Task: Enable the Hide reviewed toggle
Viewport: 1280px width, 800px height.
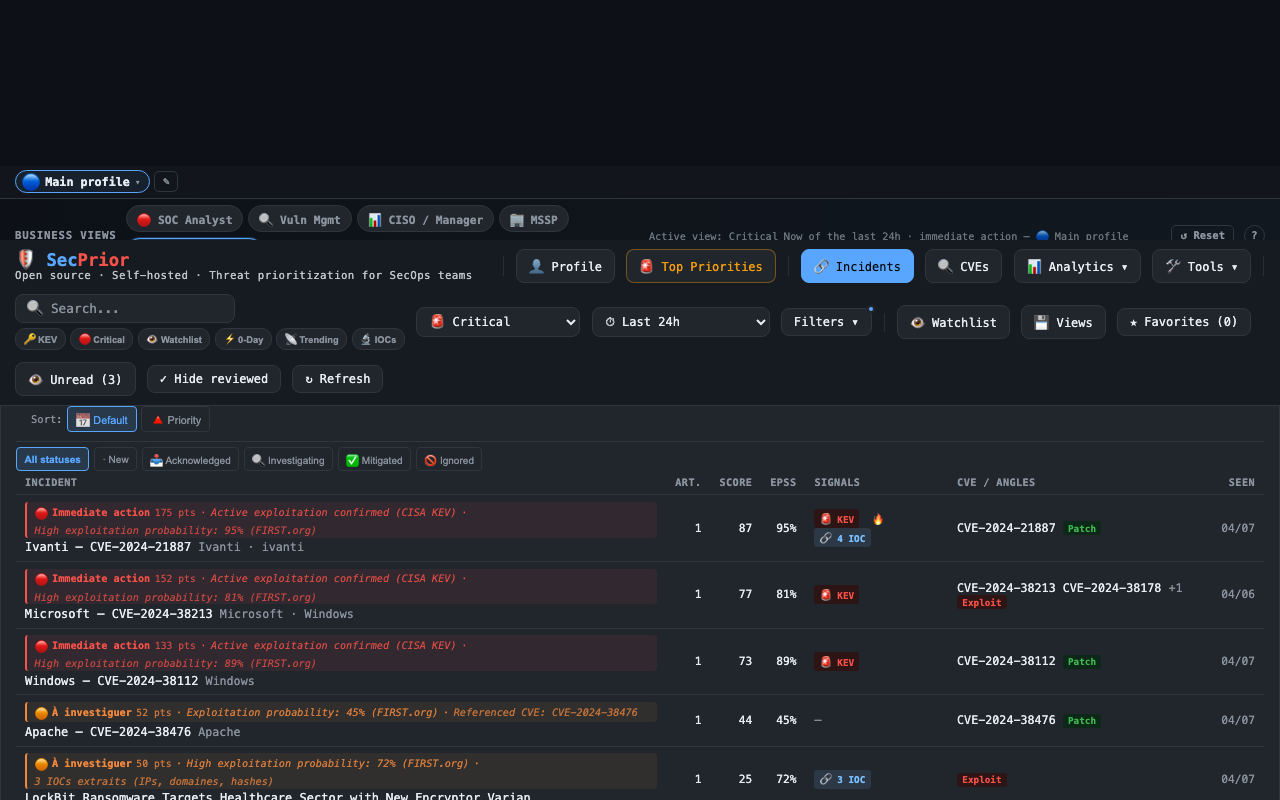Action: pos(214,379)
